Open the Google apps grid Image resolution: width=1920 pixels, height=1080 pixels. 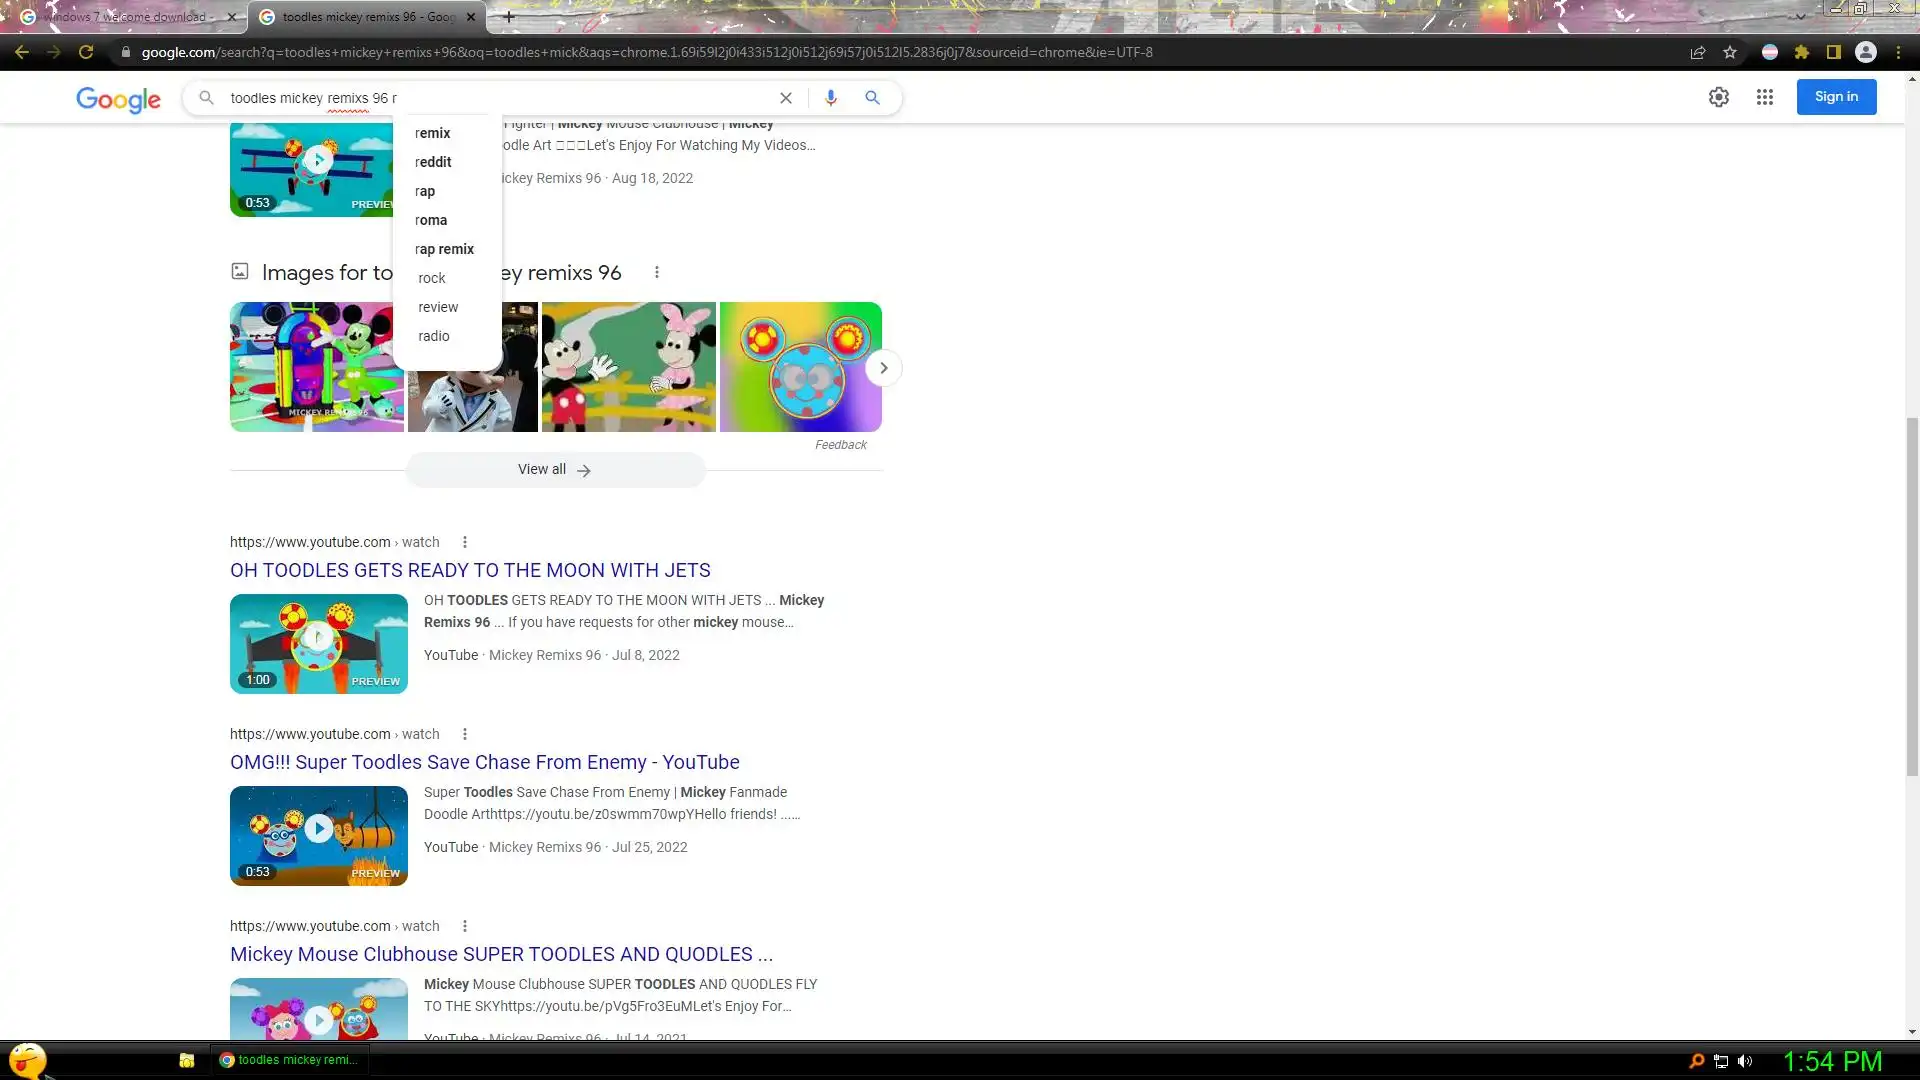pos(1764,97)
